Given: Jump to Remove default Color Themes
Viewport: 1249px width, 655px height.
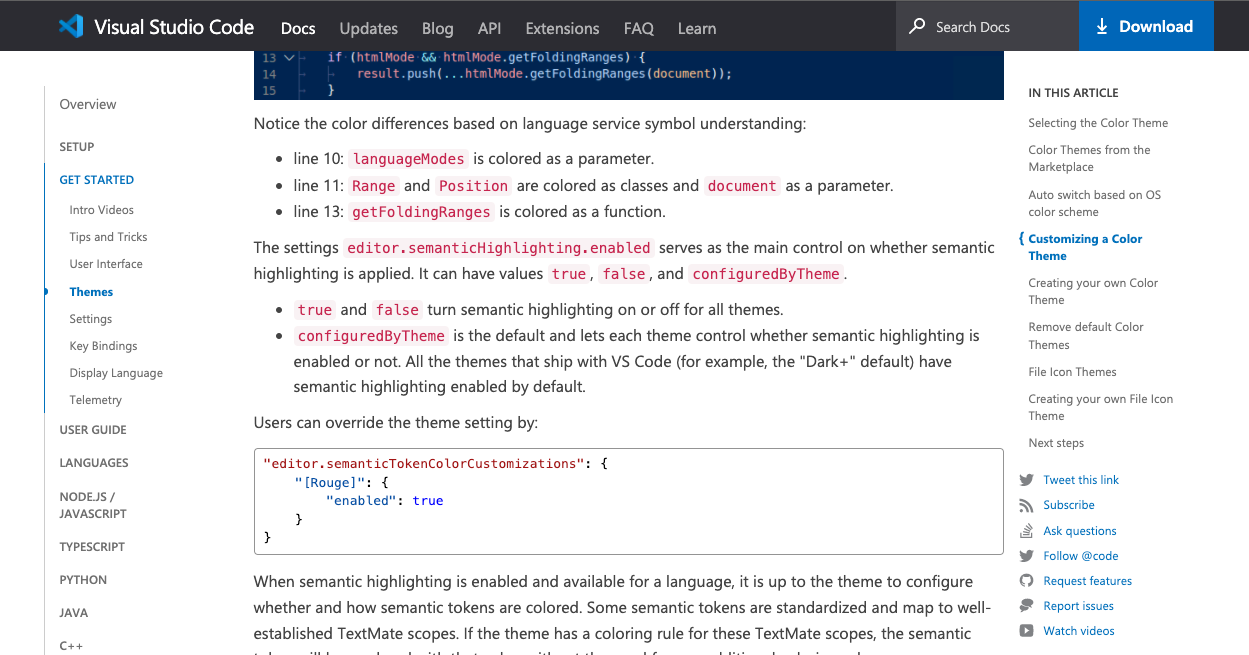Looking at the screenshot, I should 1086,335.
